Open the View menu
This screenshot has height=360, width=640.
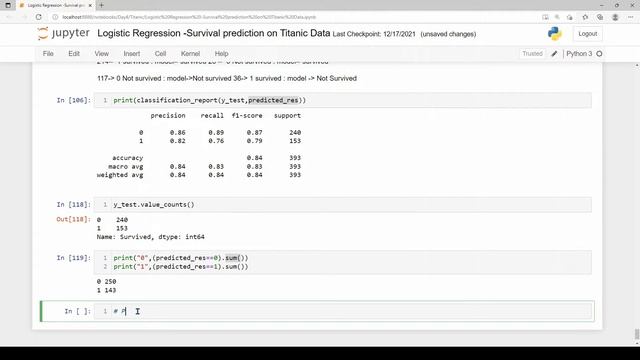(x=102, y=53)
